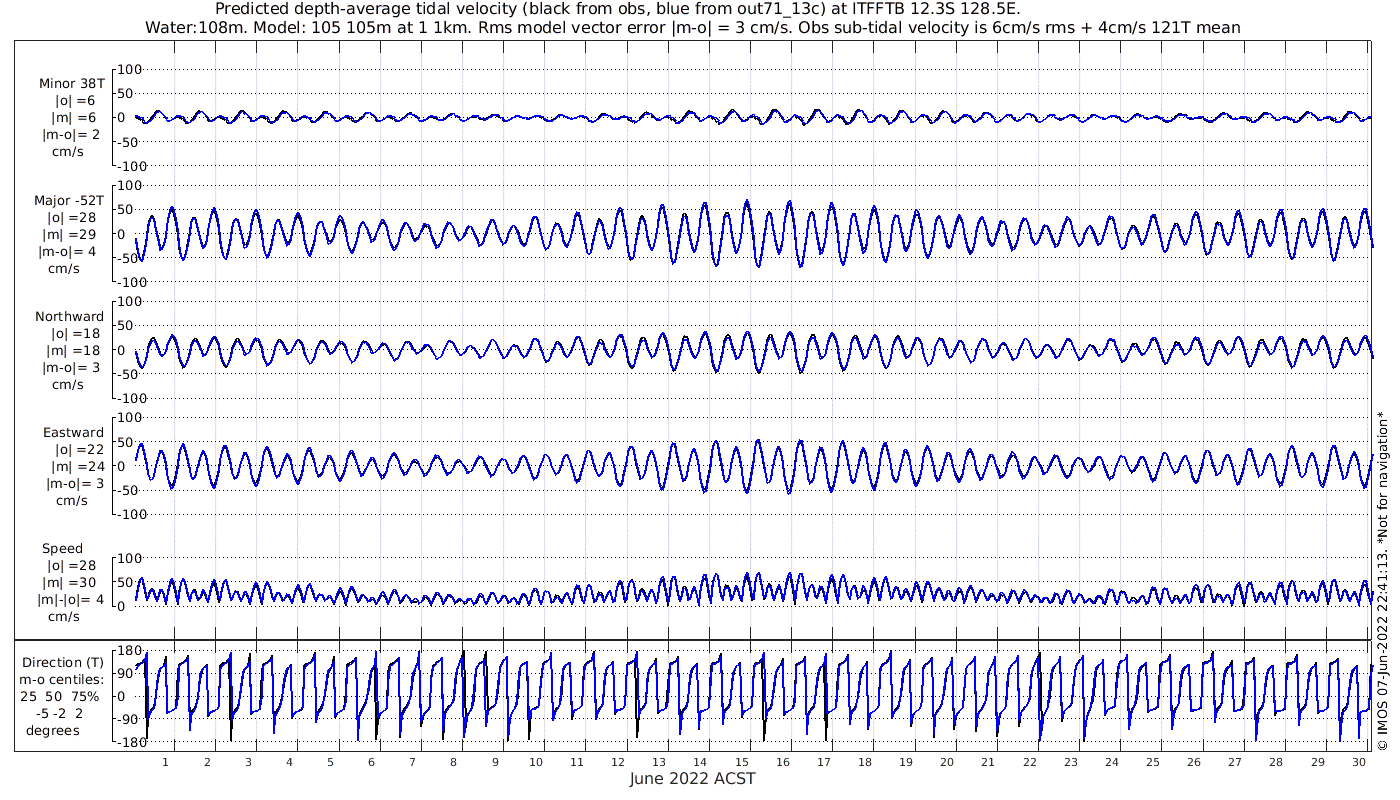Click "|m|-|o|= 4" in the Speed panel
Screen dimensions: 1400x800
click(x=70, y=600)
